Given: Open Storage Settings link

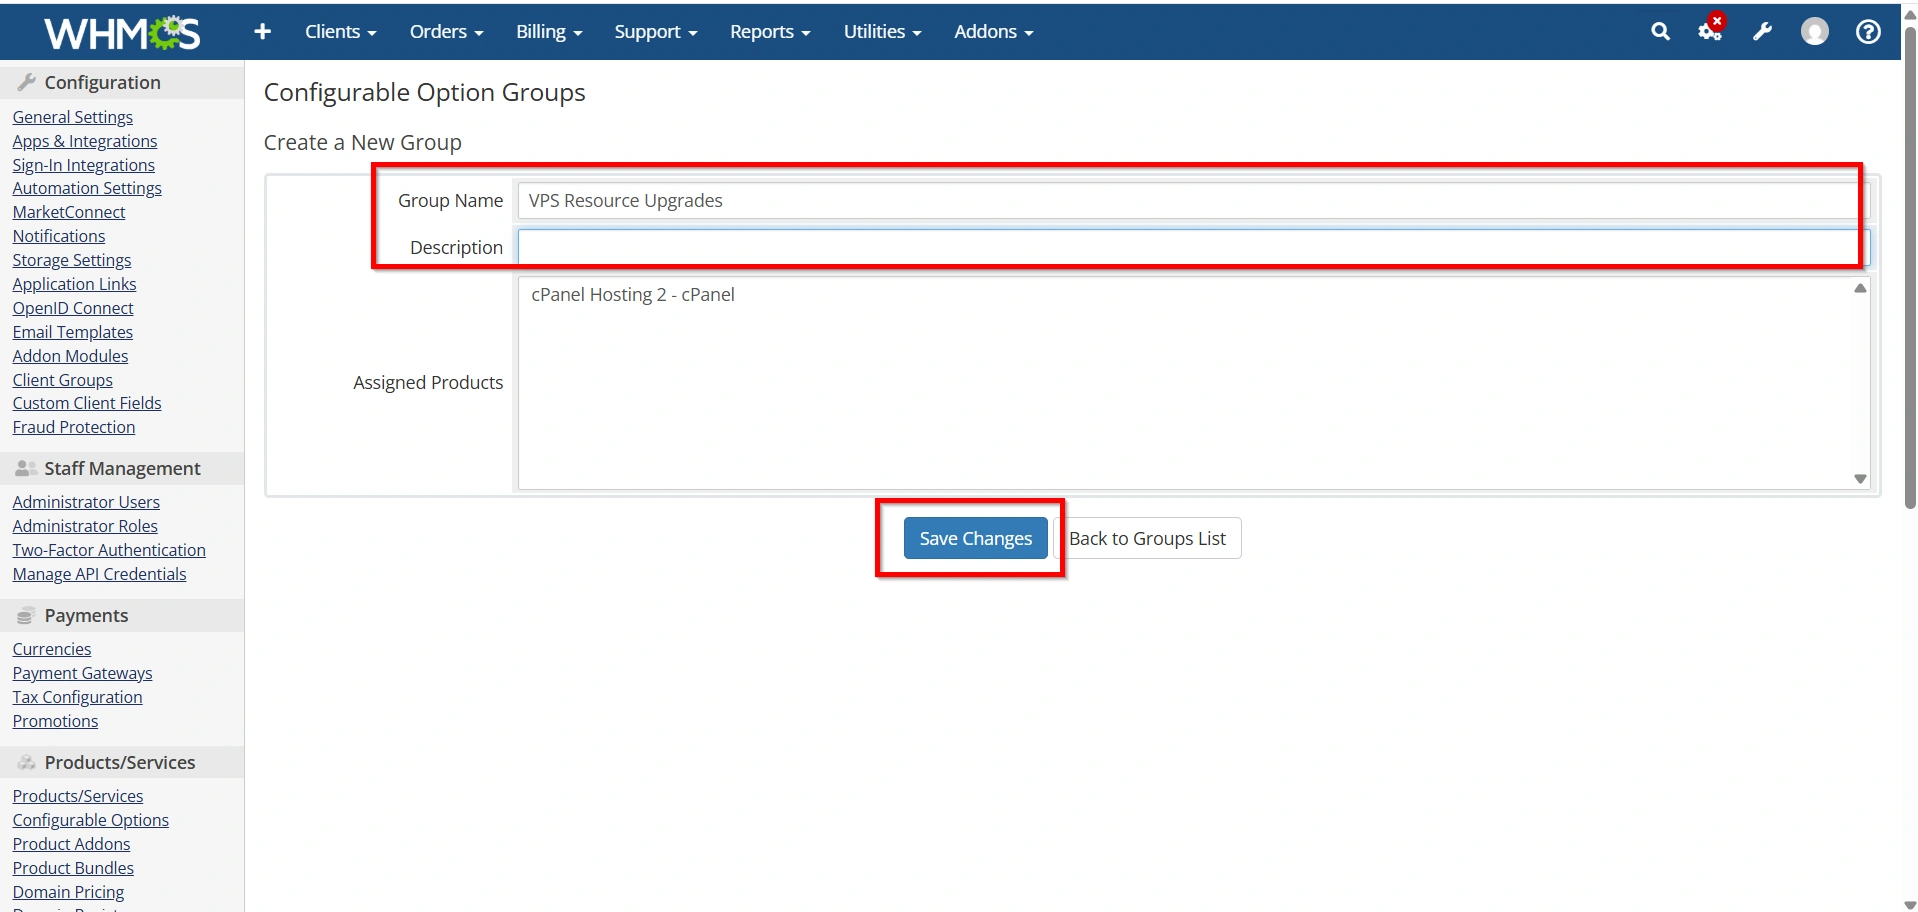Looking at the screenshot, I should coord(71,260).
